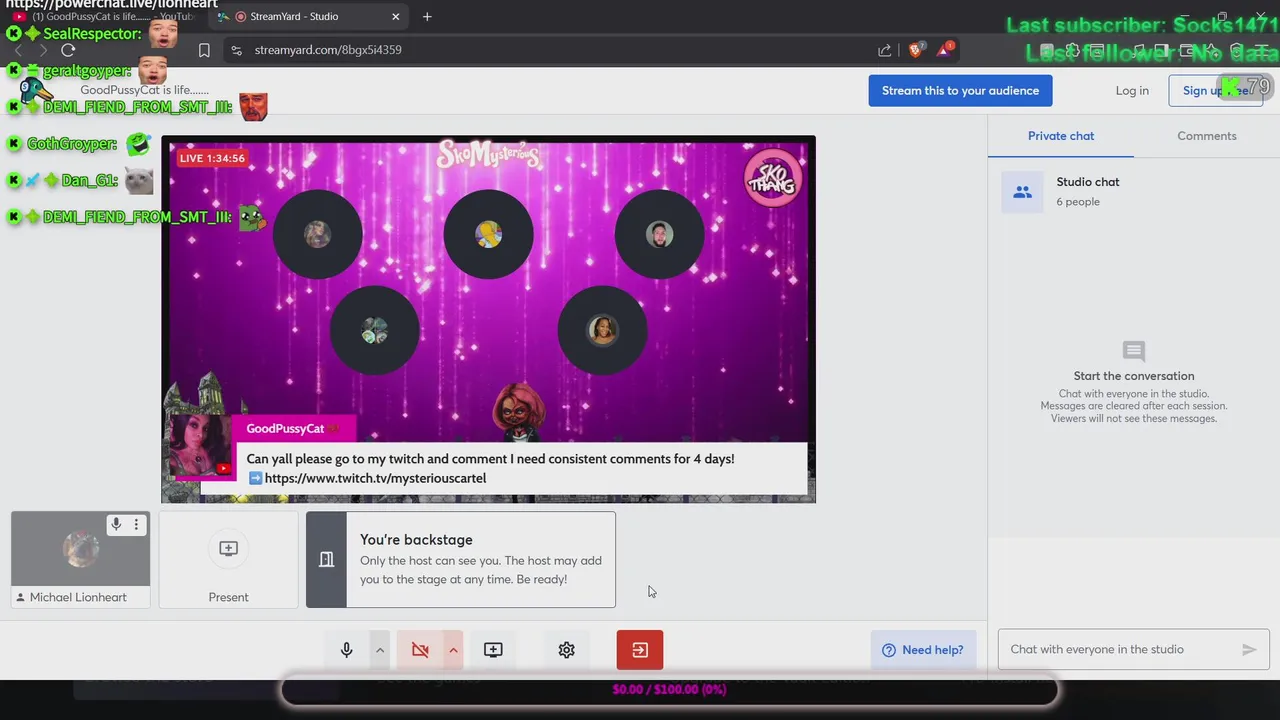Click Stream this to your audience button
The height and width of the screenshot is (720, 1280).
point(960,90)
